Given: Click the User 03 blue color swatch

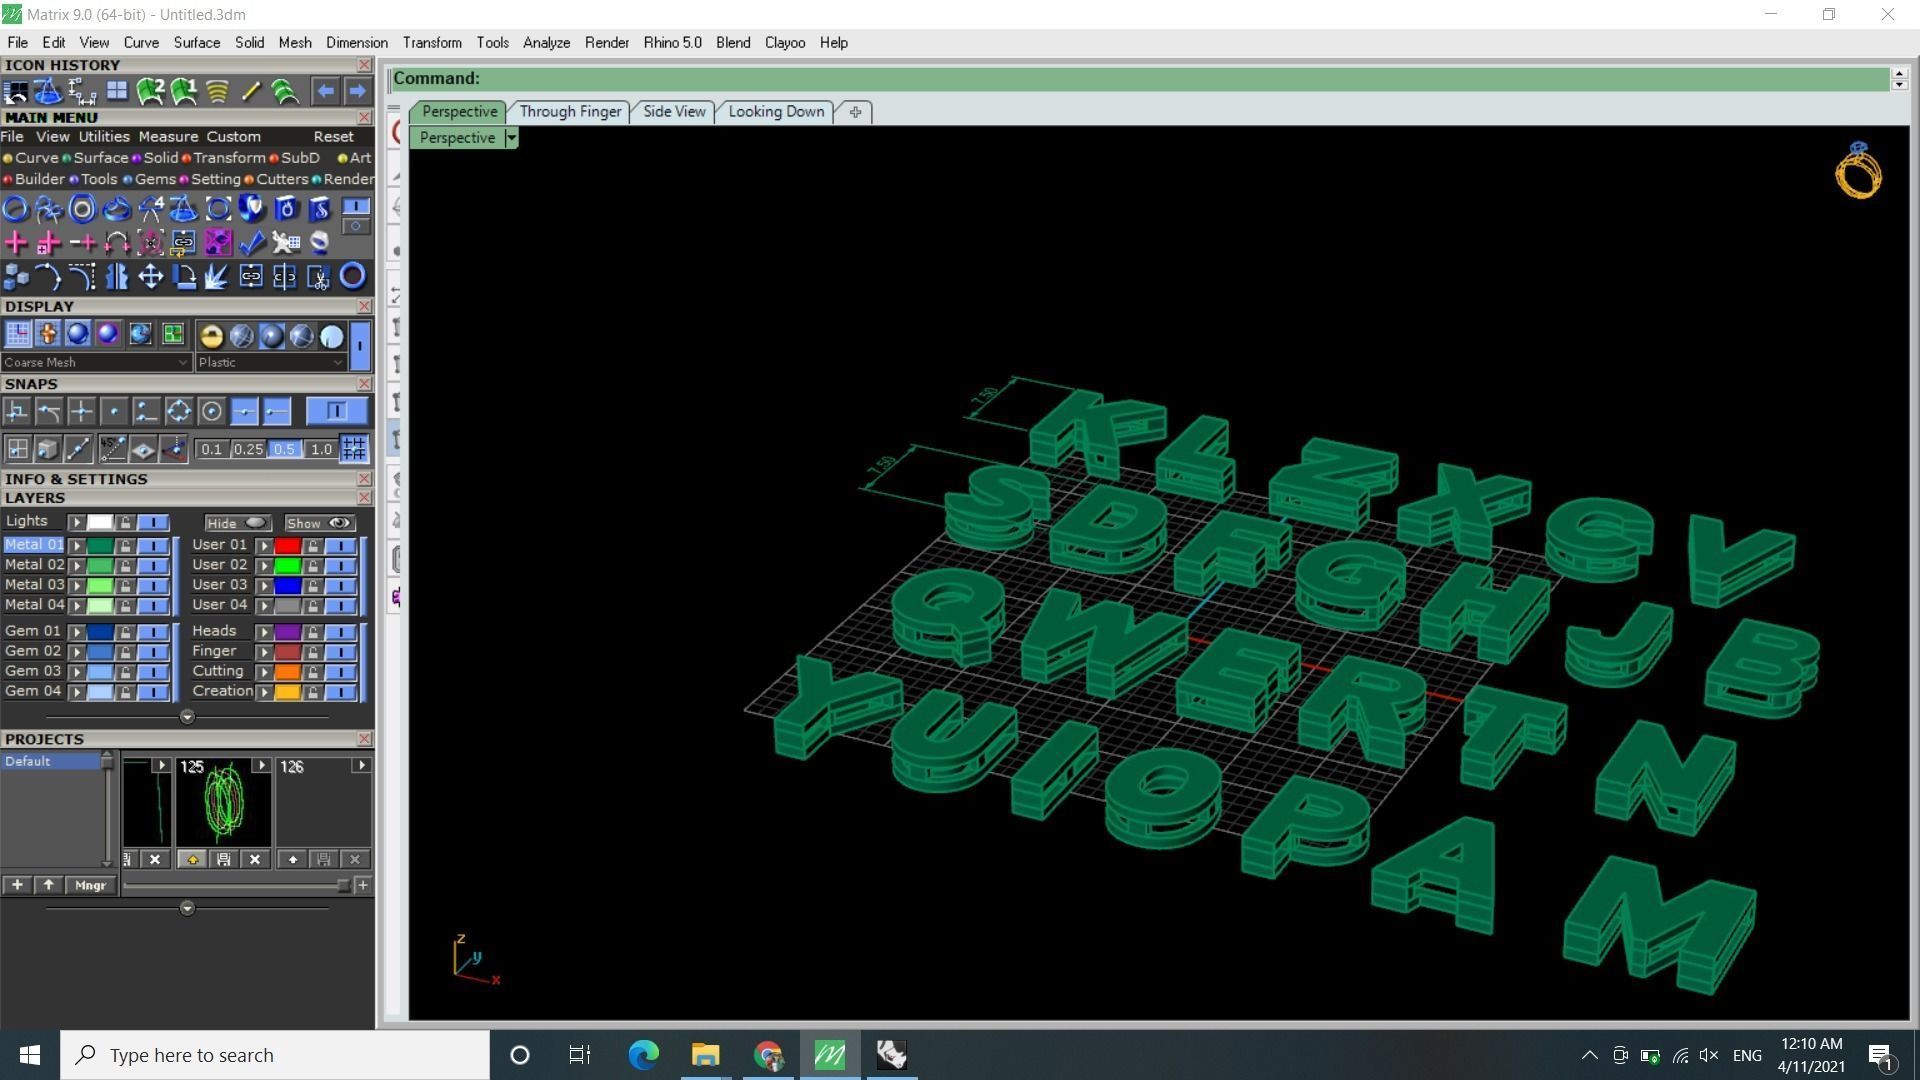Looking at the screenshot, I should coord(287,585).
